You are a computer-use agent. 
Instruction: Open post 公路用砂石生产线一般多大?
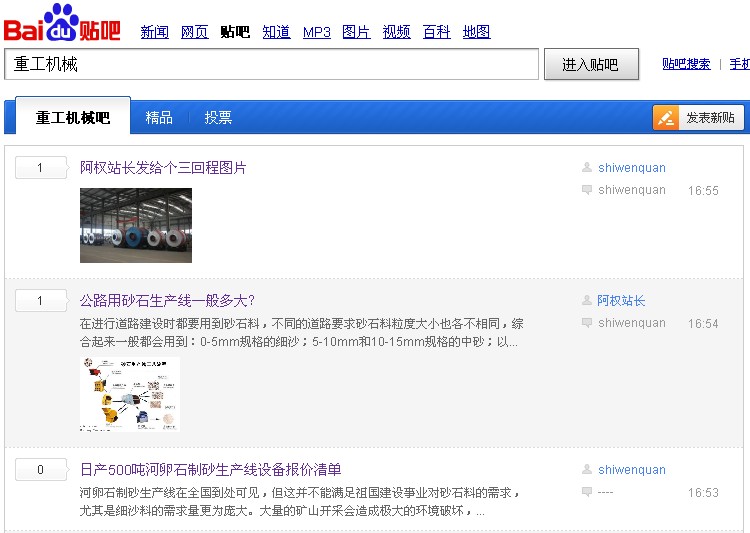tap(167, 300)
